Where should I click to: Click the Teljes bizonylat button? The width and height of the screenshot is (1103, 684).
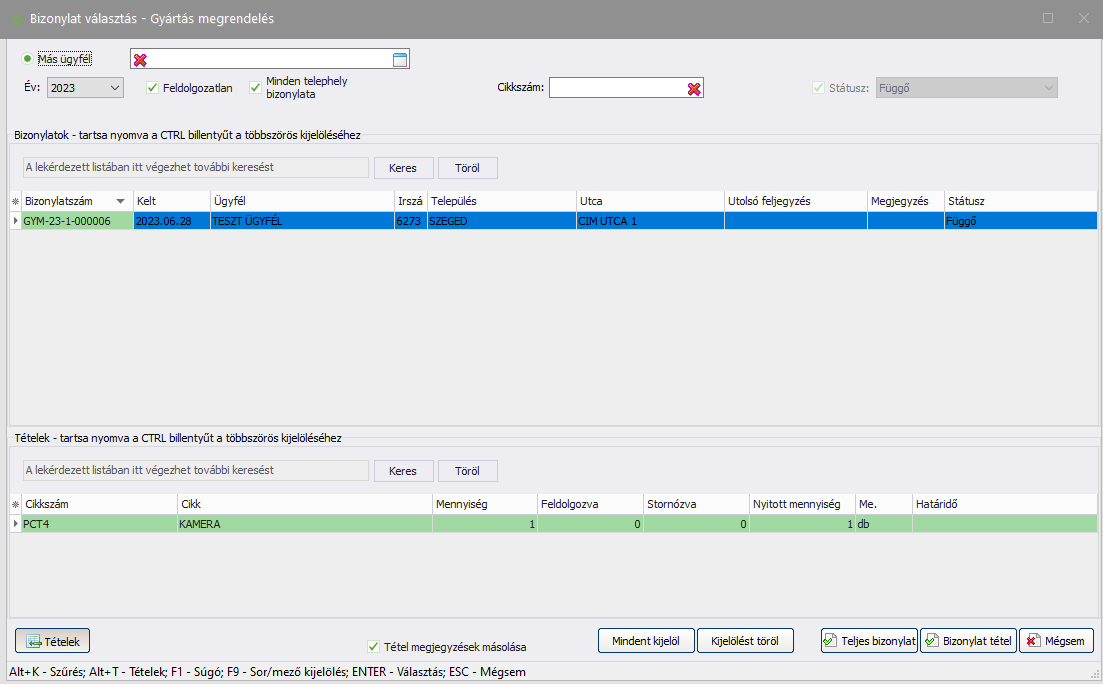[868, 641]
